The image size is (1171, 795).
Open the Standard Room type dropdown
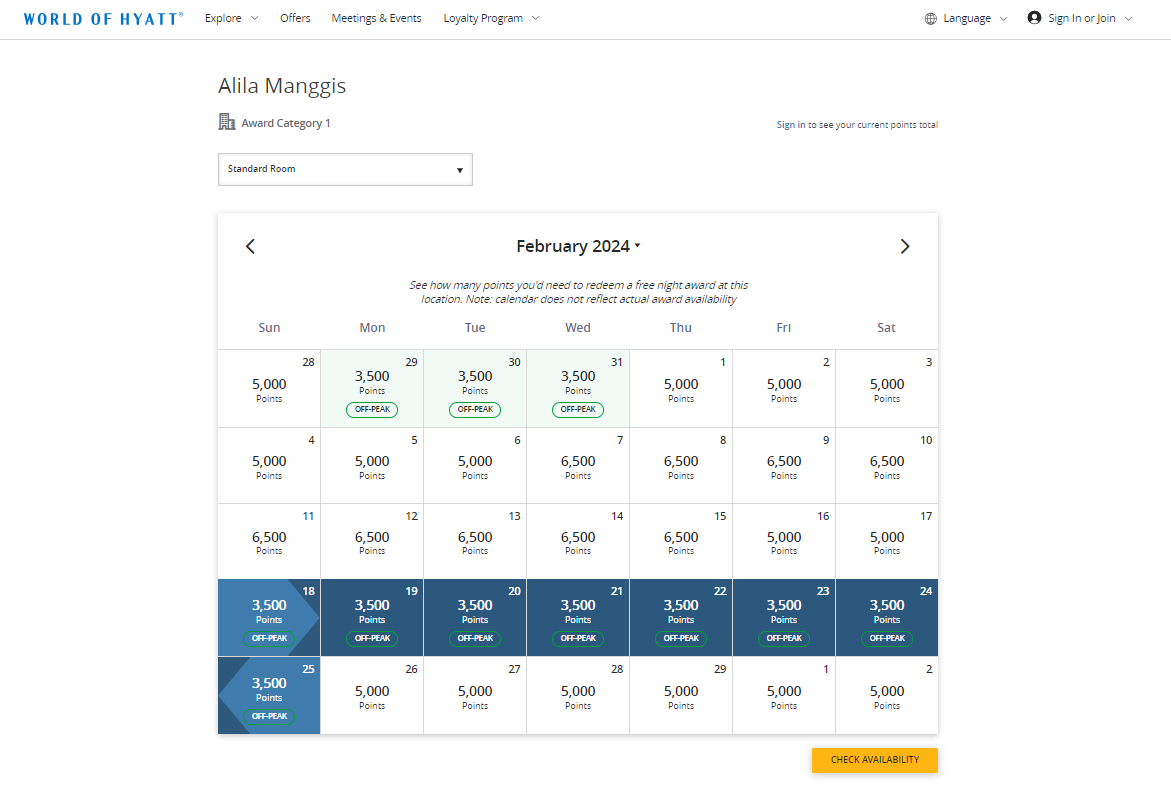(x=345, y=169)
